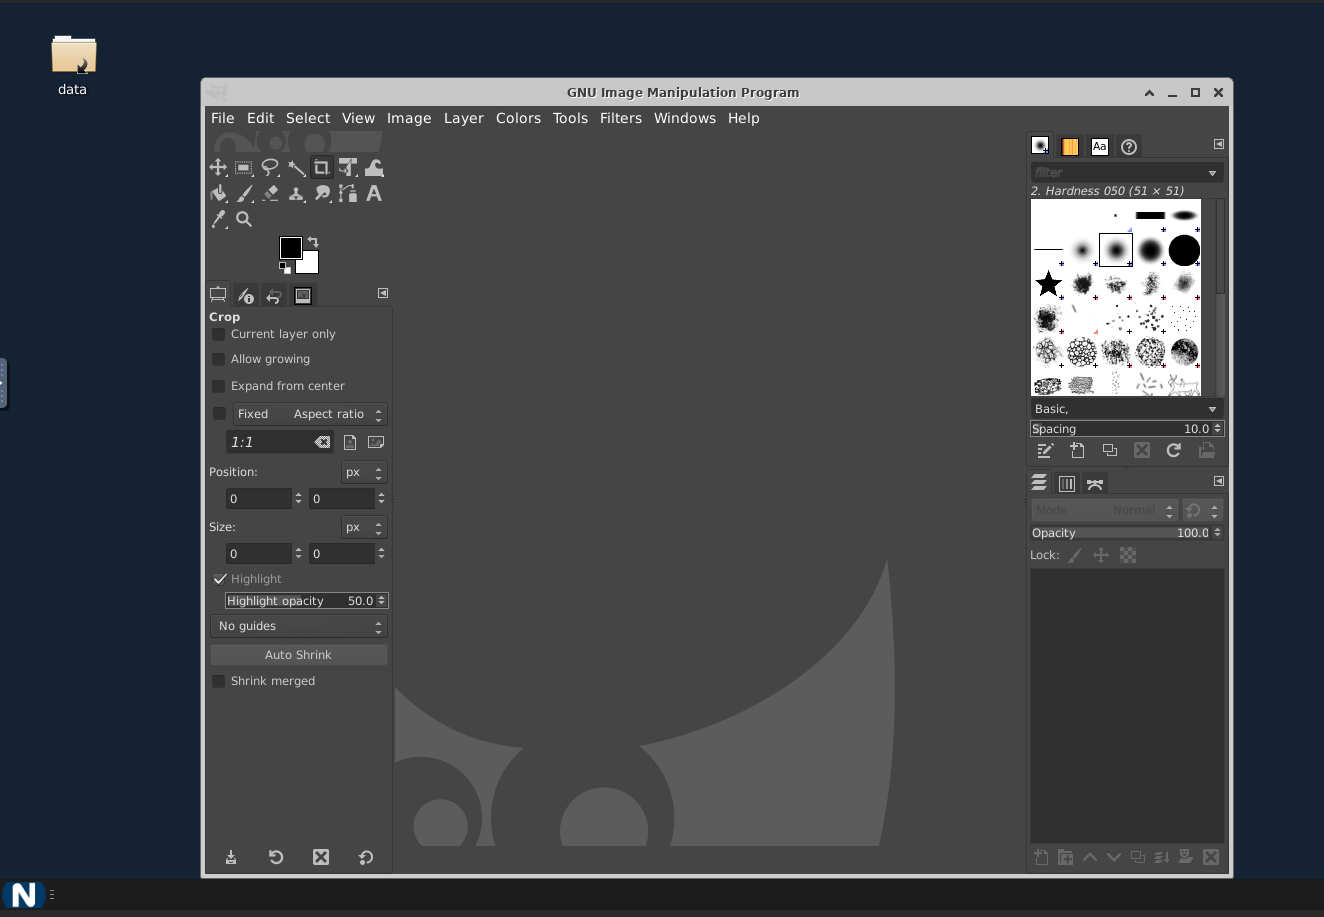Select the Paintbrush tool
1324x917 pixels.
(x=244, y=194)
